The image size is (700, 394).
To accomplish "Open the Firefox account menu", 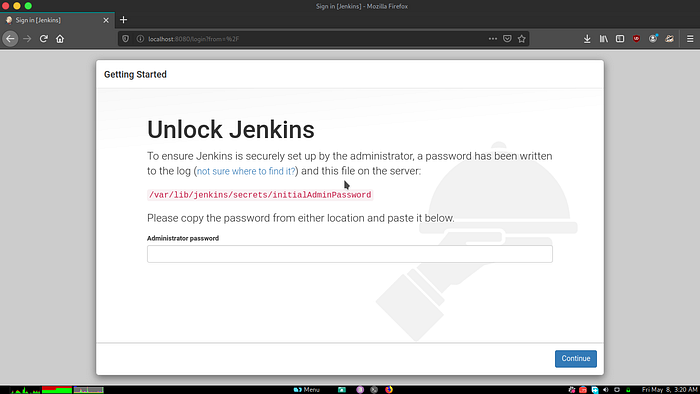I will tap(653, 39).
